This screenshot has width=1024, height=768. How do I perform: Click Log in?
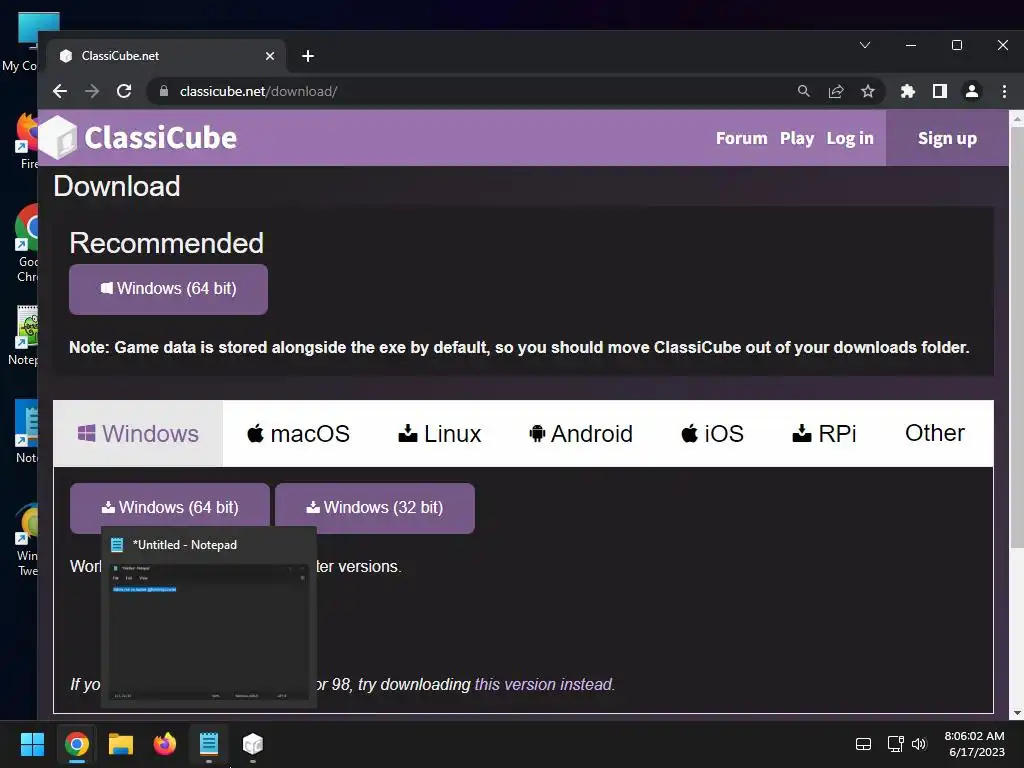point(850,138)
